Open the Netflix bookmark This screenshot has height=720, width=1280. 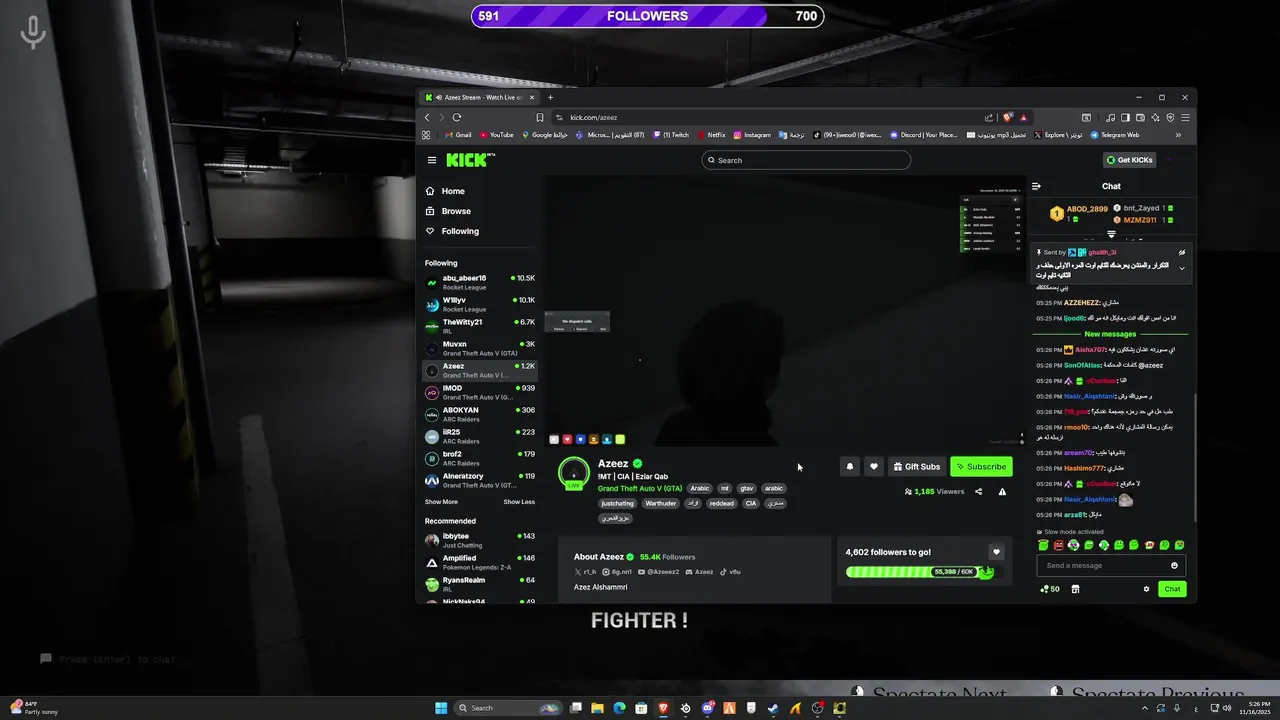pyautogui.click(x=711, y=135)
